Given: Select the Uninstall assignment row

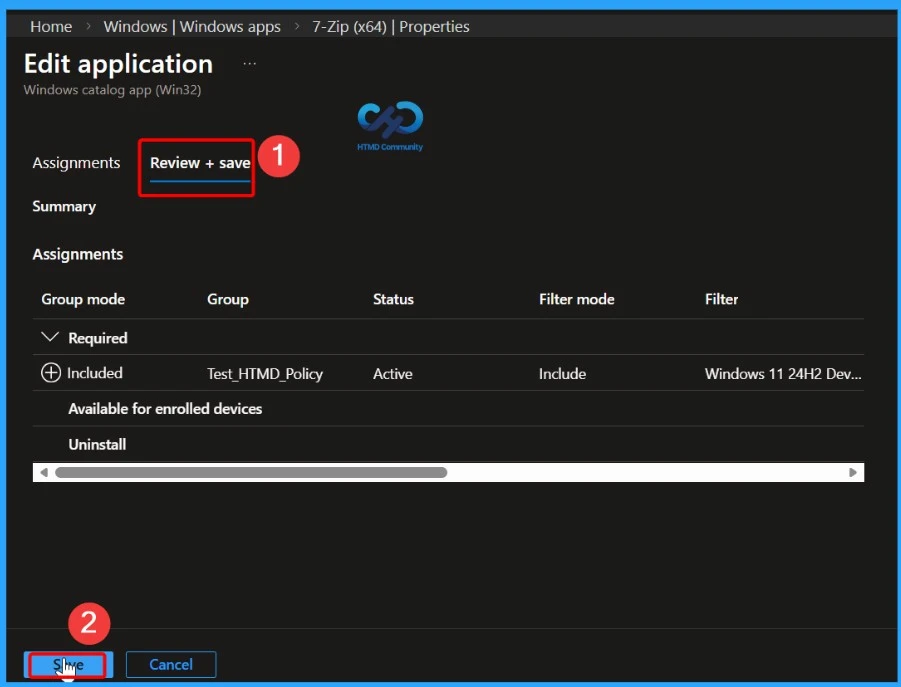Looking at the screenshot, I should point(96,444).
